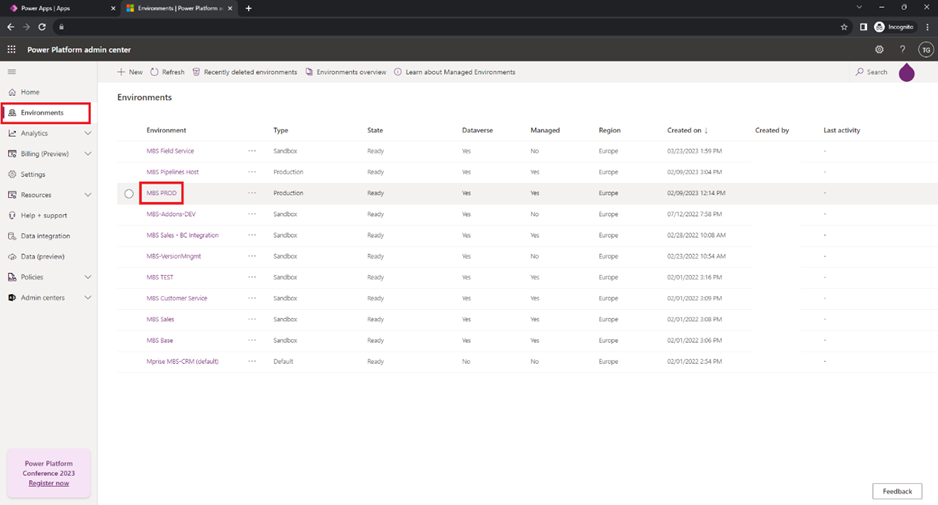This screenshot has width=938, height=505.
Task: Expand the Policies chevron
Action: point(88,277)
